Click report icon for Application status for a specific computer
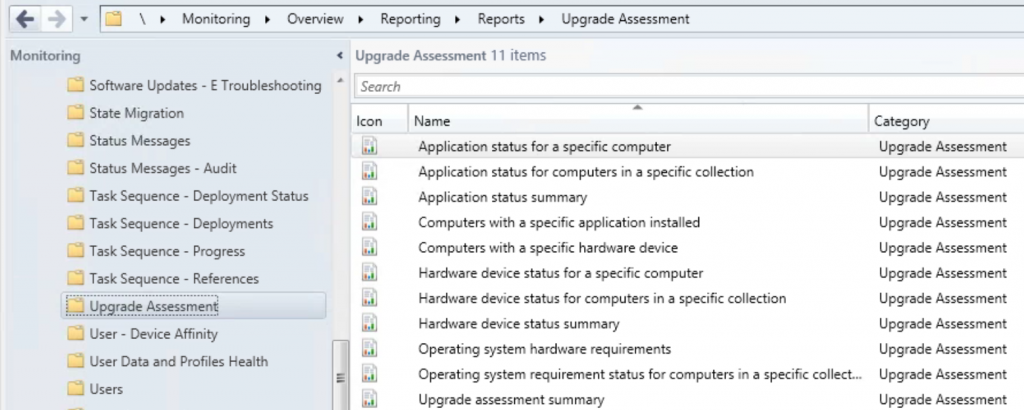Screen dimensions: 1024x410 tap(370, 146)
